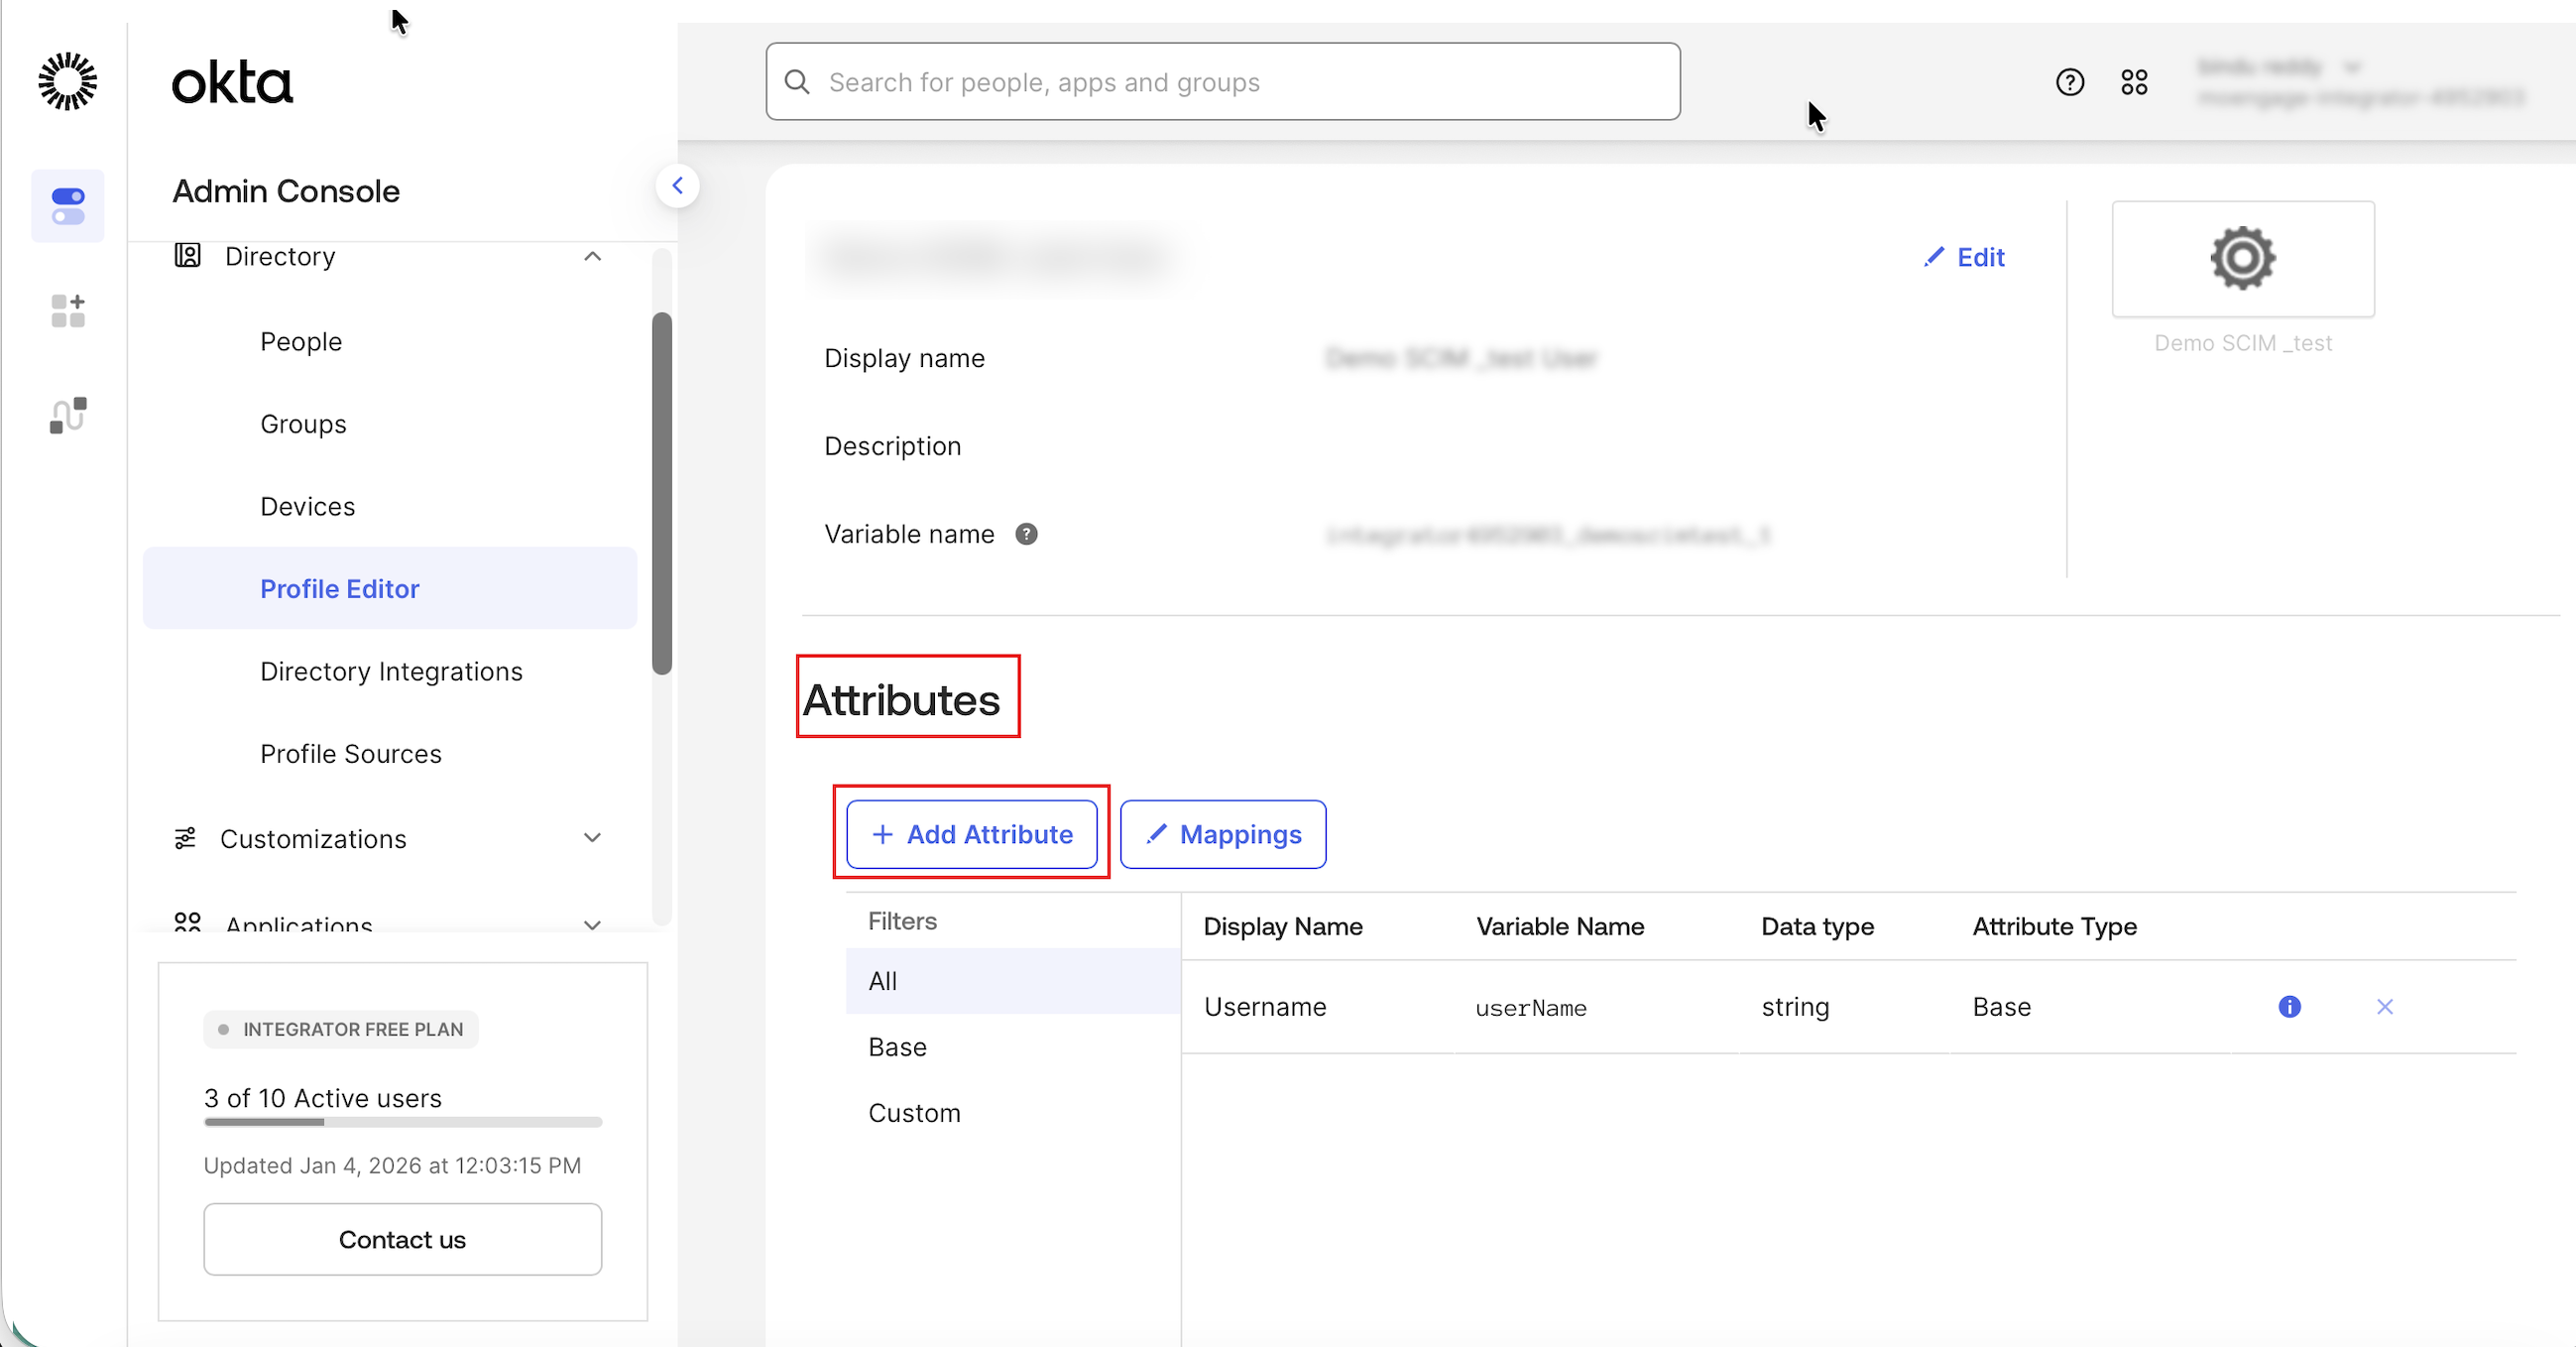Open the user account dropdown arrow
The height and width of the screenshot is (1347, 2576).
click(x=2352, y=68)
